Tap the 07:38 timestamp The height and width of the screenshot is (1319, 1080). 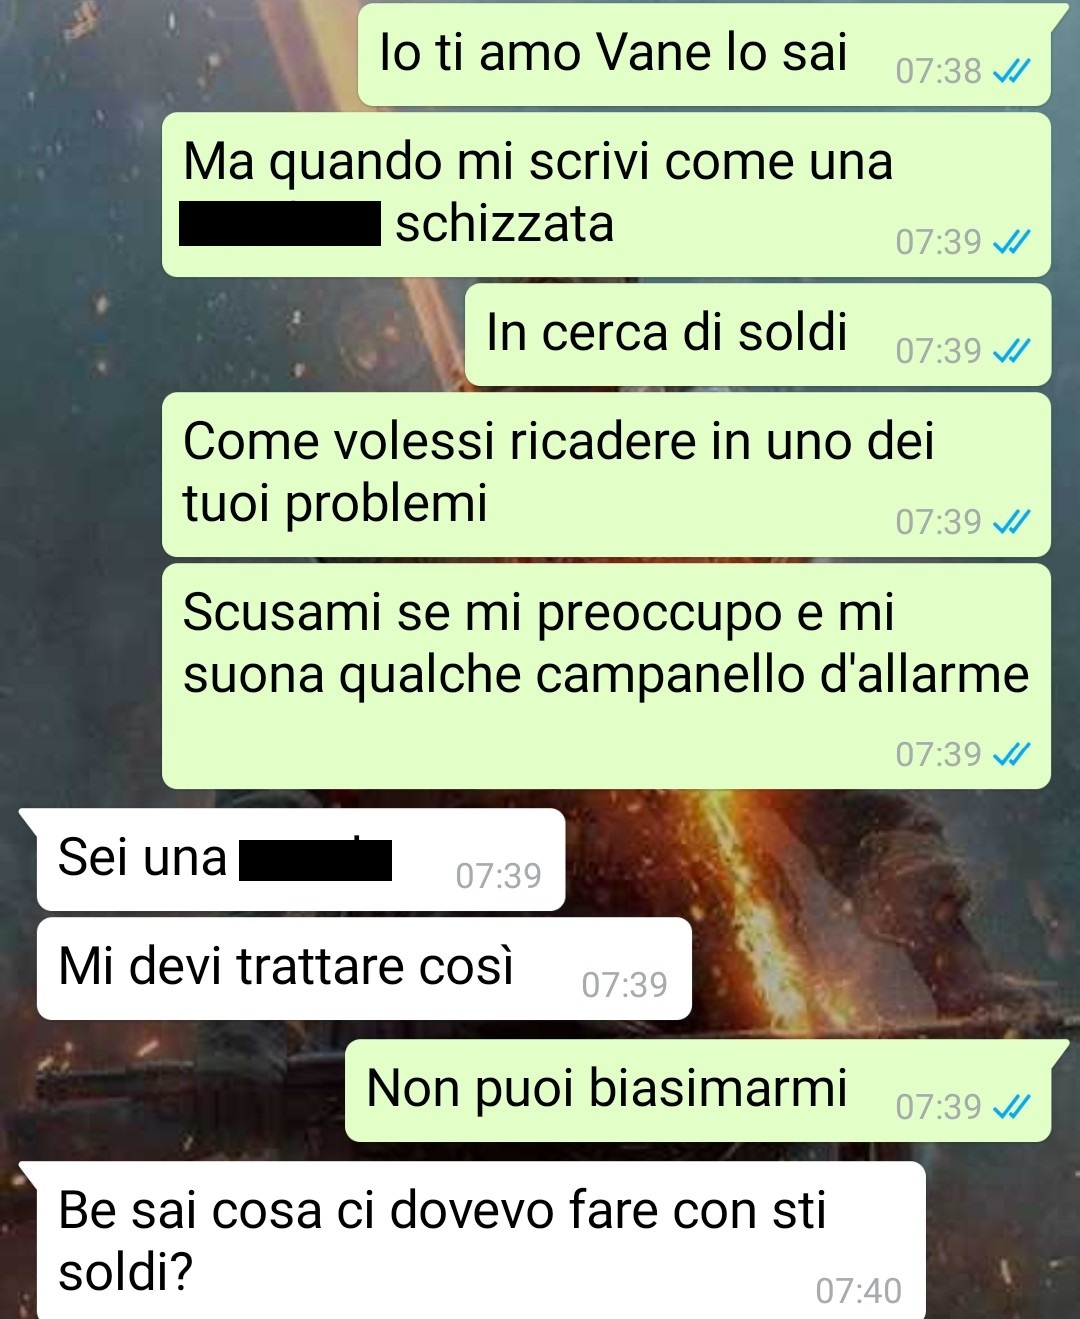pos(938,71)
